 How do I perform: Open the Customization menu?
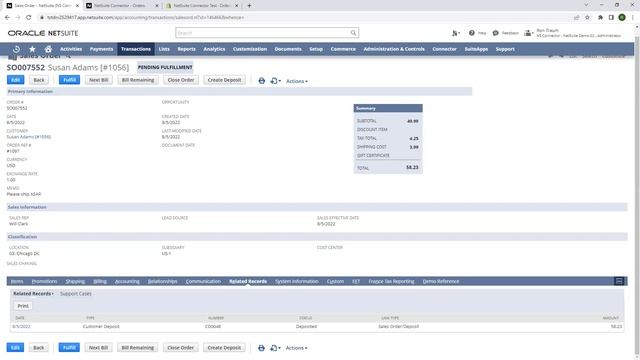(250, 49)
